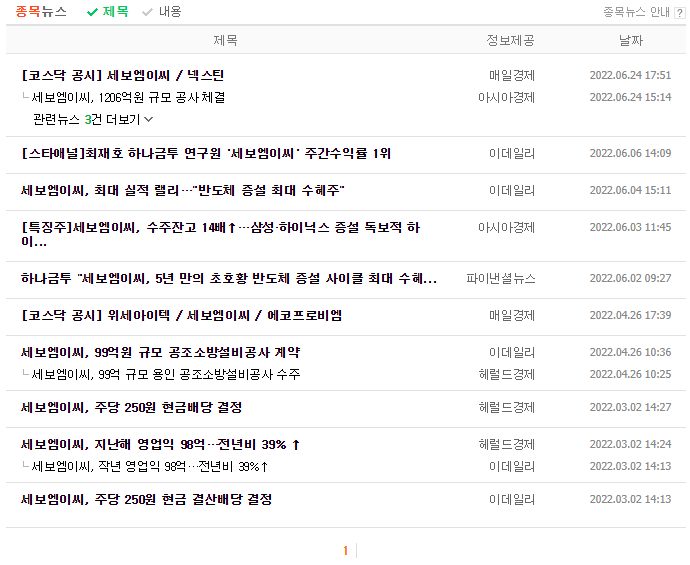The image size is (690, 565).
Task: Open article 최재호 하나금투 연구원 주간수익률 1위
Action: click(206, 153)
